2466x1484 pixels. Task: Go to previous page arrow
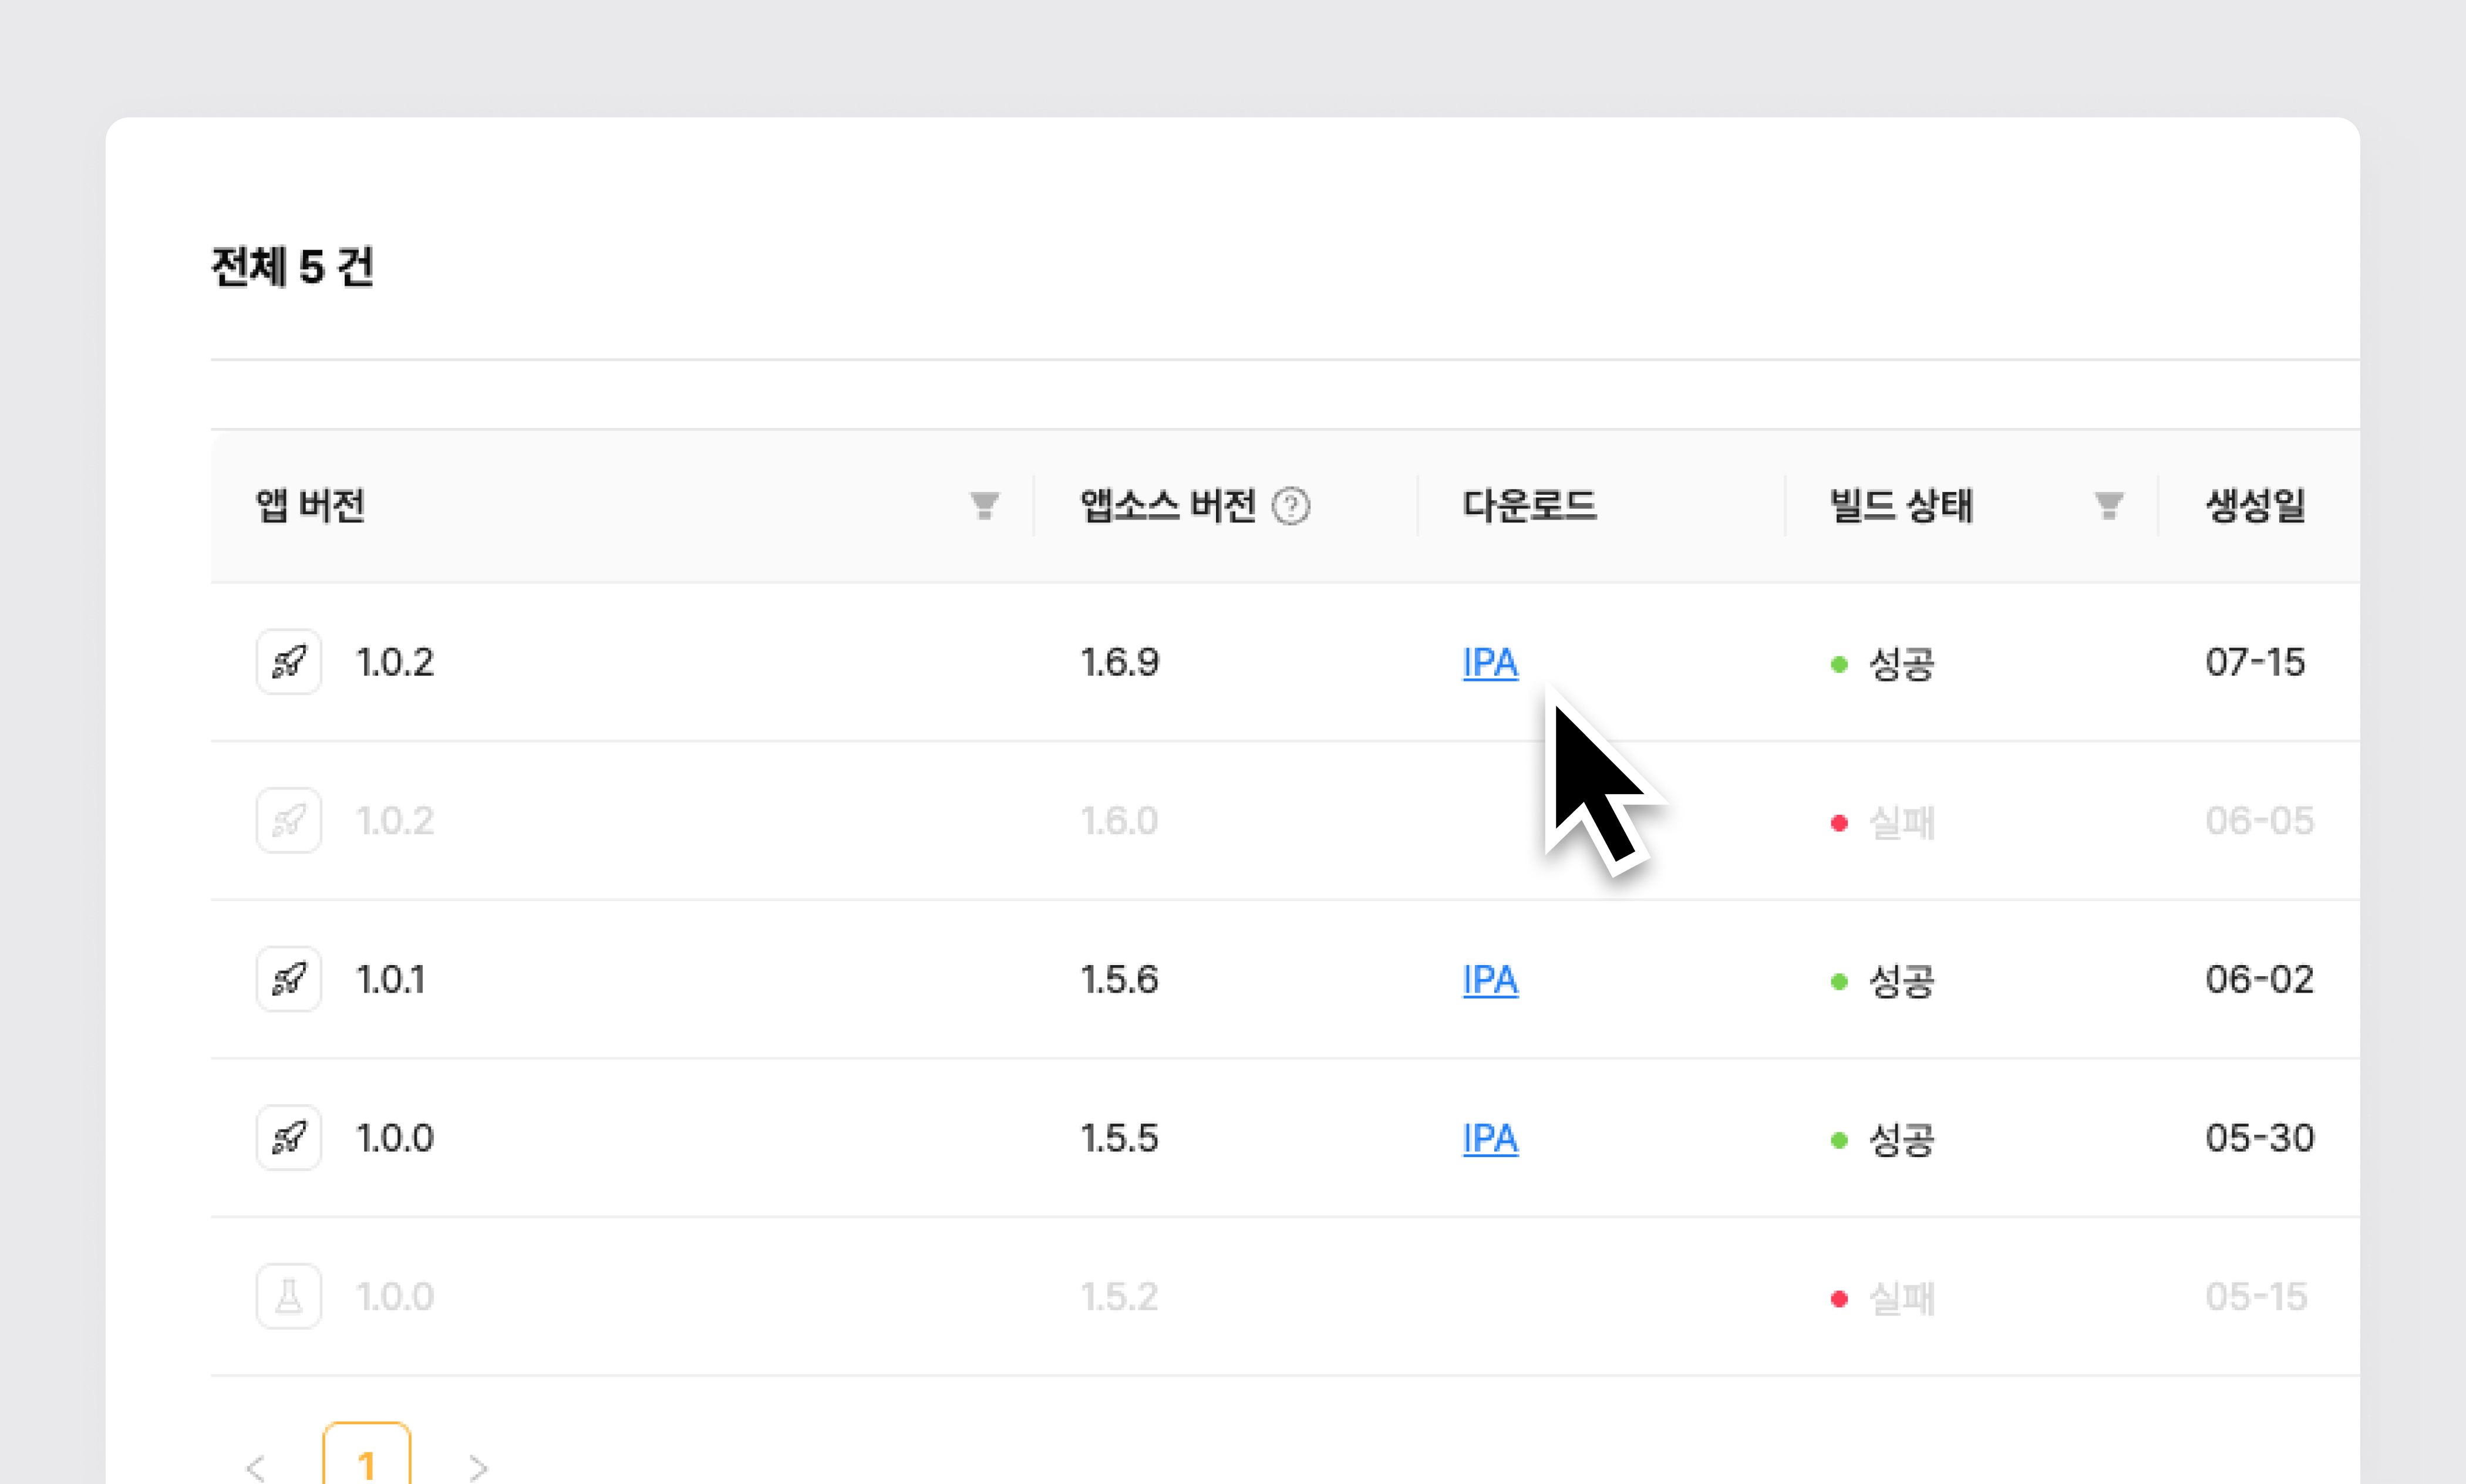[256, 1467]
